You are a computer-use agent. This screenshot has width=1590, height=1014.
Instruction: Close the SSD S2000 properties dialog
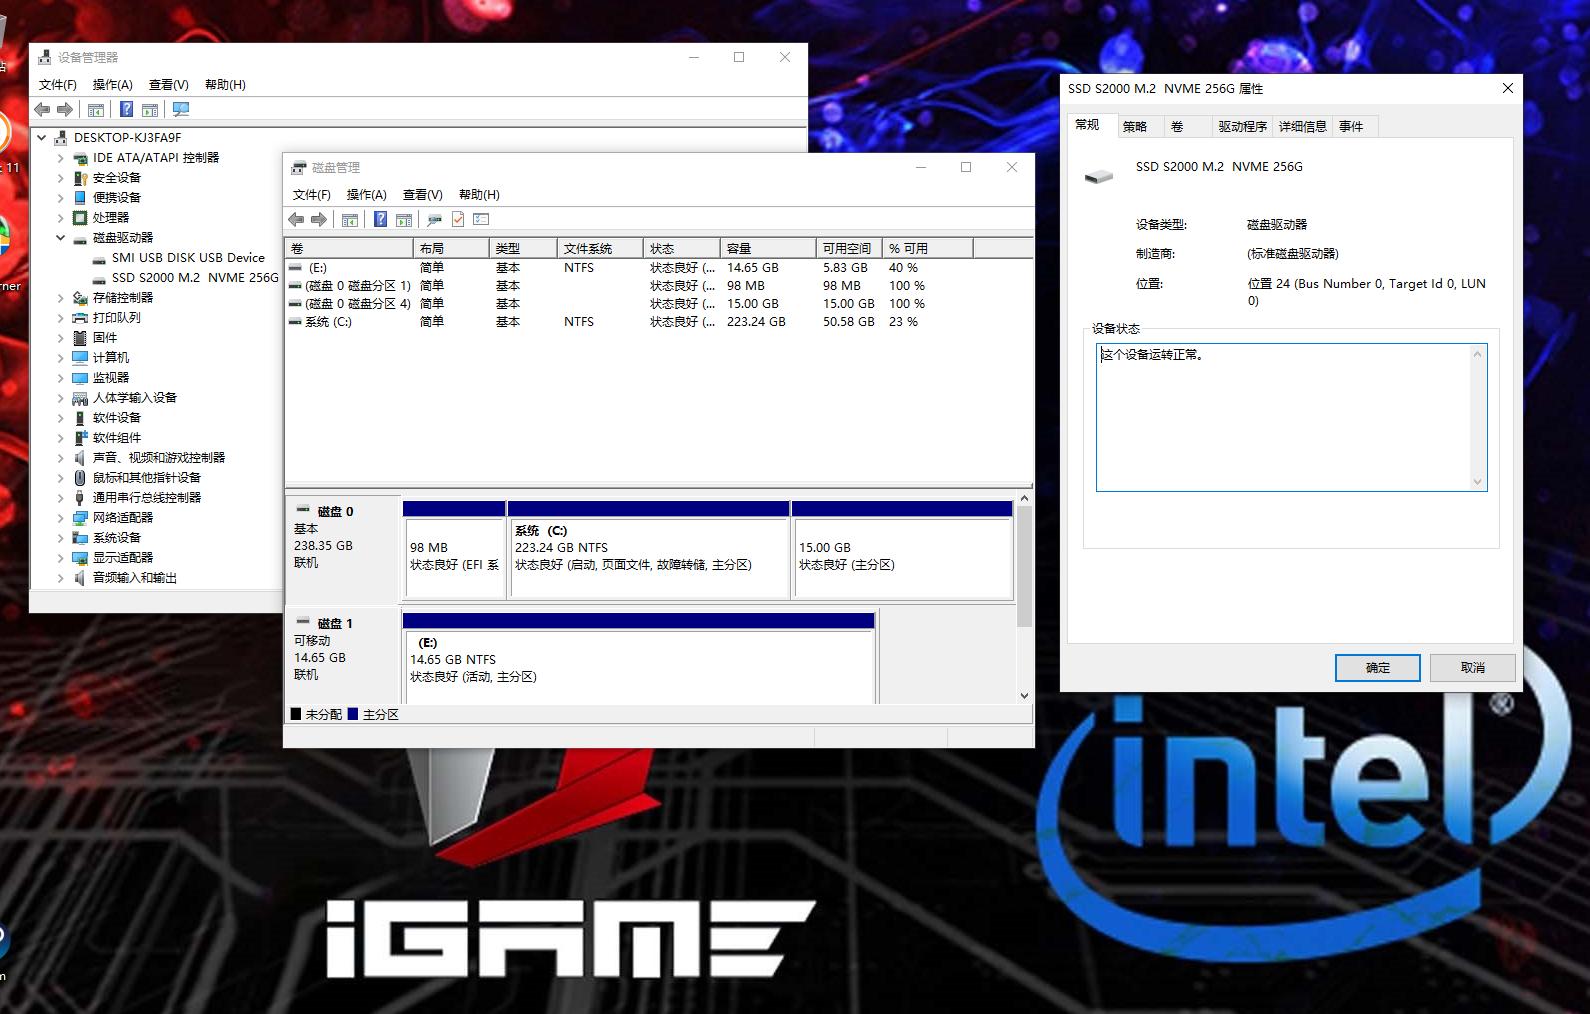[x=1508, y=88]
